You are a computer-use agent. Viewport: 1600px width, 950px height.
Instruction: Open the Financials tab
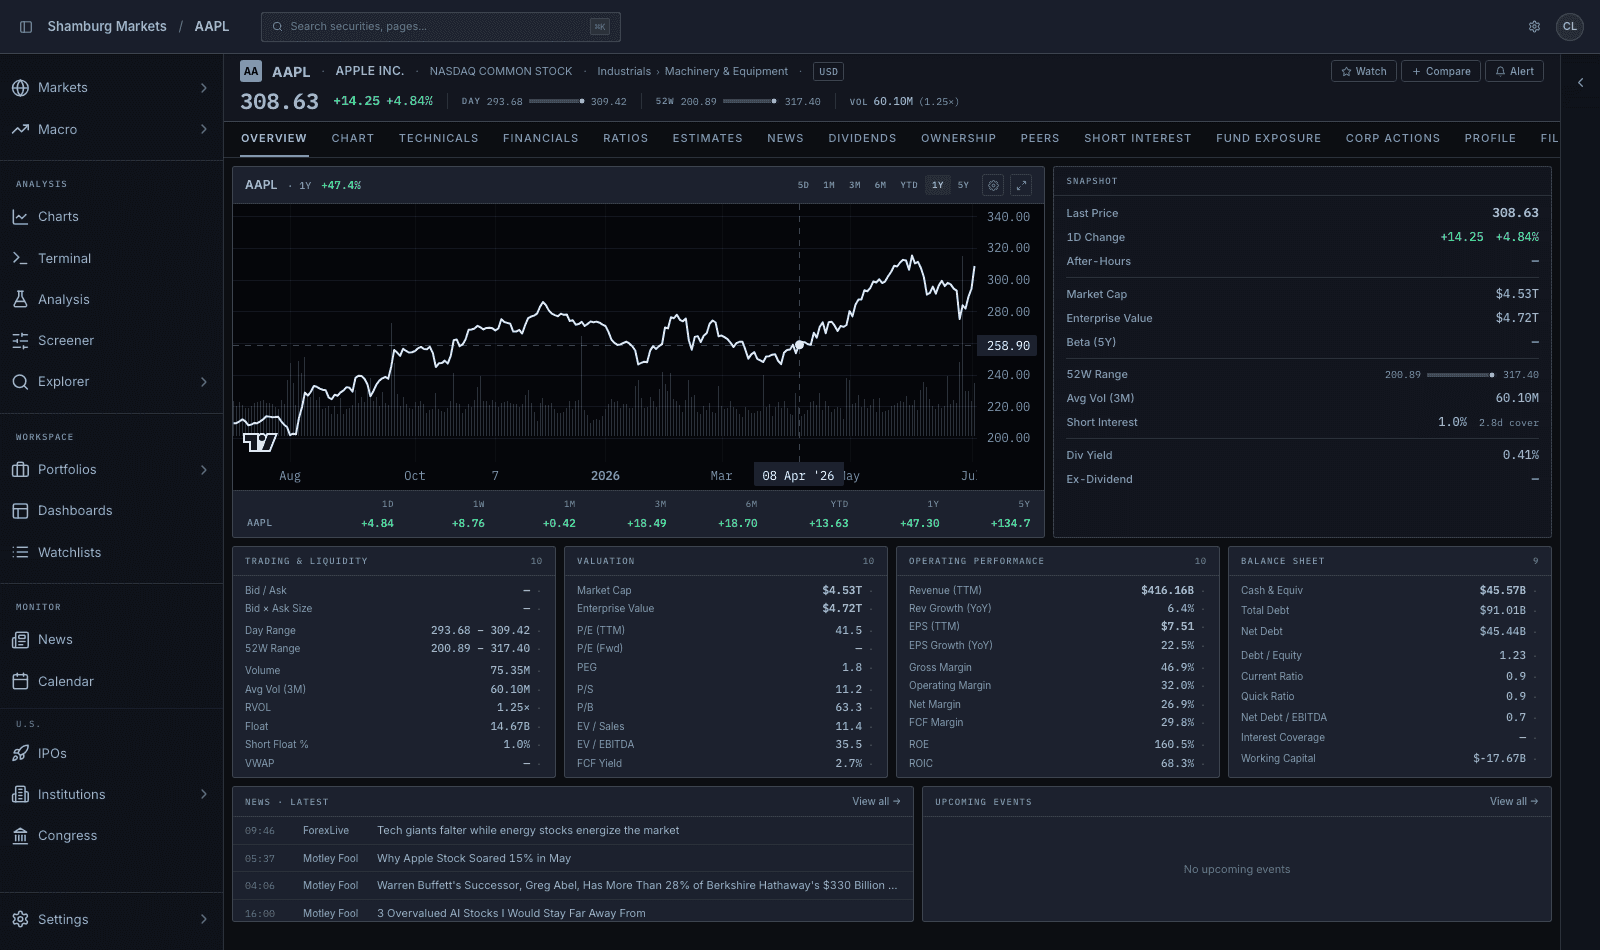point(541,138)
